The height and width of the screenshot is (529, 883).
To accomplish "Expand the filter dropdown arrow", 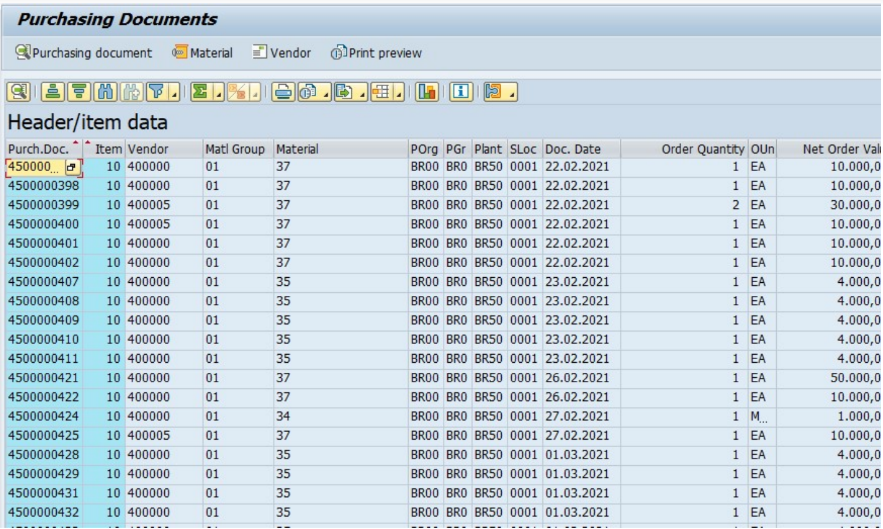I will [174, 92].
